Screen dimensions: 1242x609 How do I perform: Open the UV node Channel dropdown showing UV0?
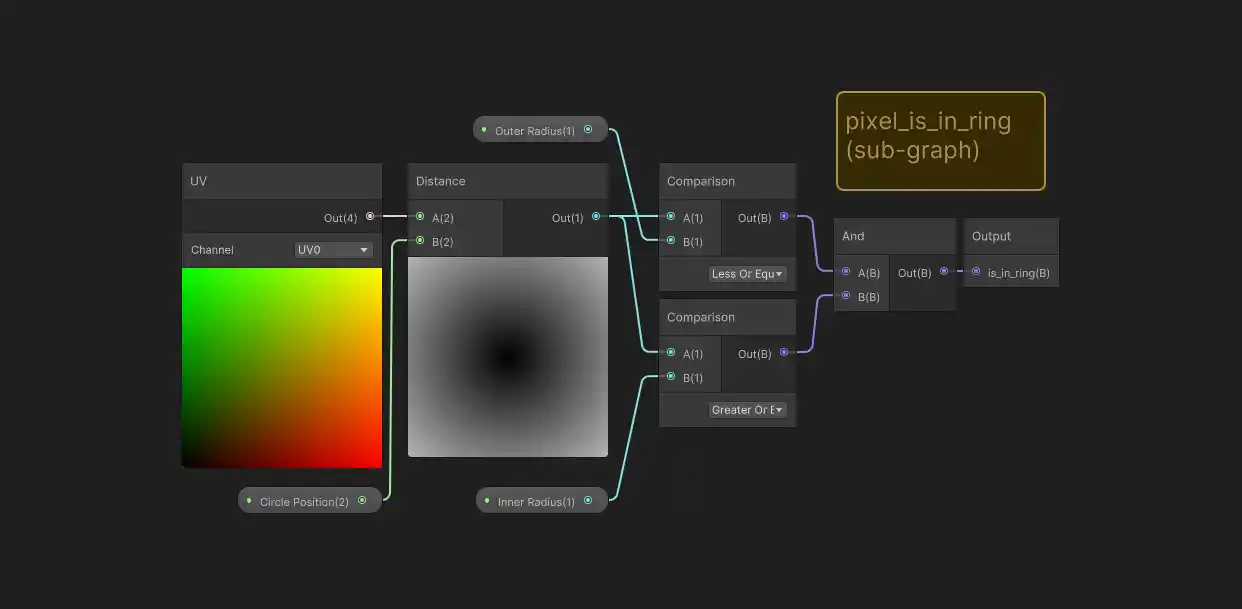pyautogui.click(x=334, y=250)
